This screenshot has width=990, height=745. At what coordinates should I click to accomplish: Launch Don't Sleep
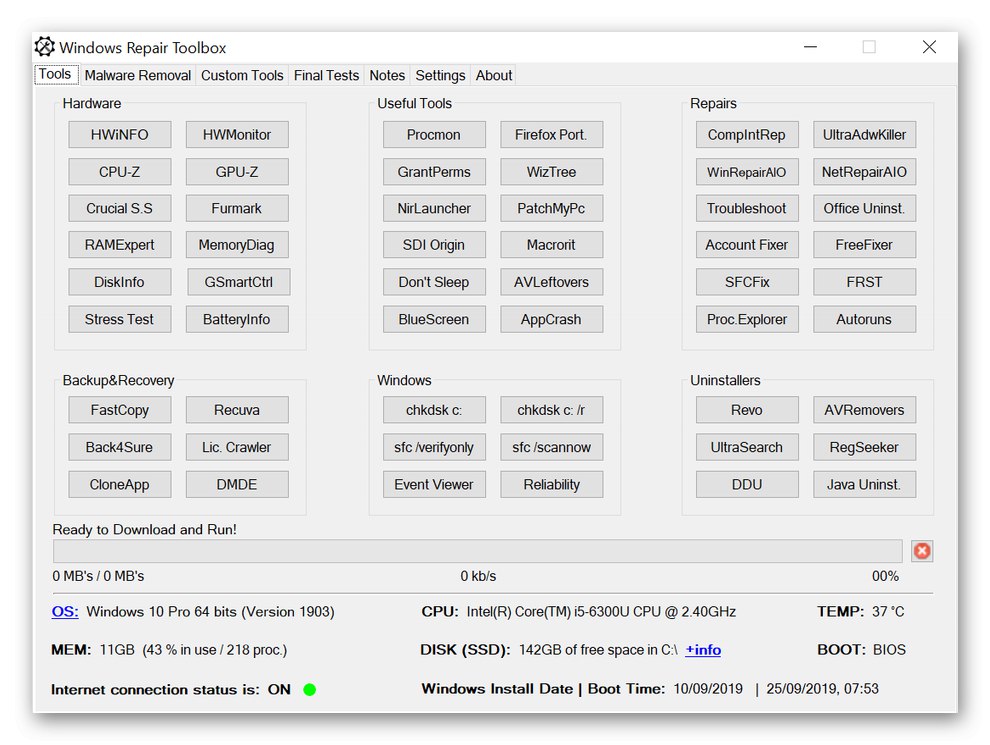[x=434, y=282]
